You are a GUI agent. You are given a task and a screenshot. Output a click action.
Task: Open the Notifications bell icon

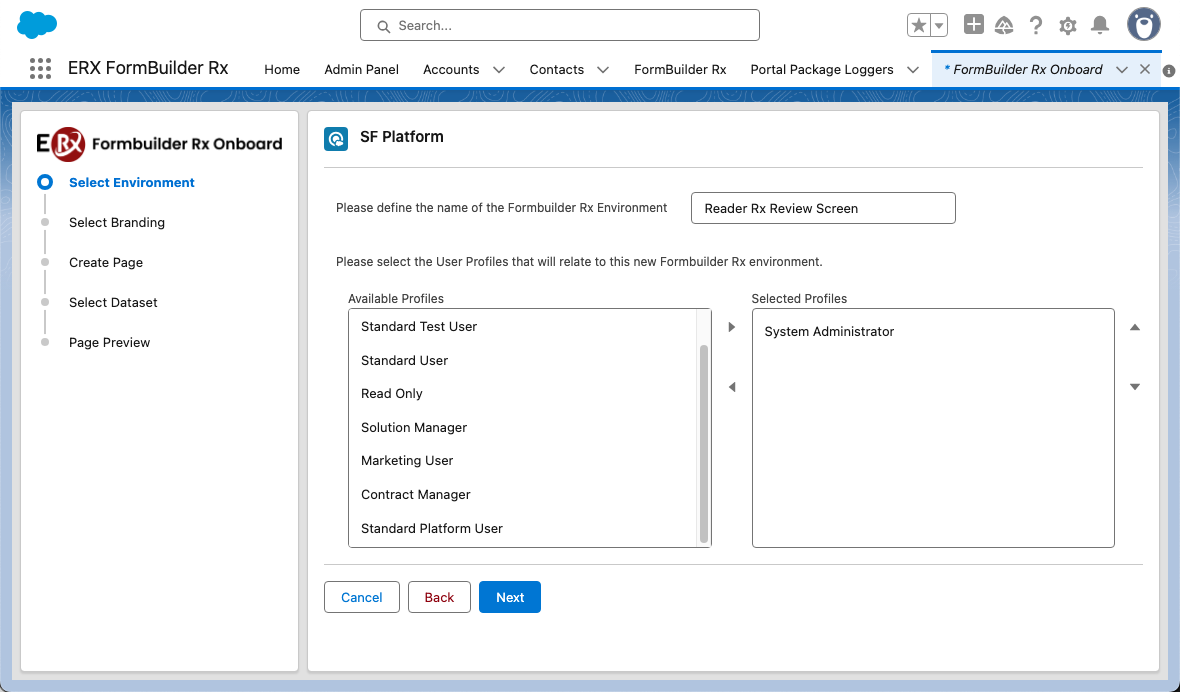pos(1100,26)
